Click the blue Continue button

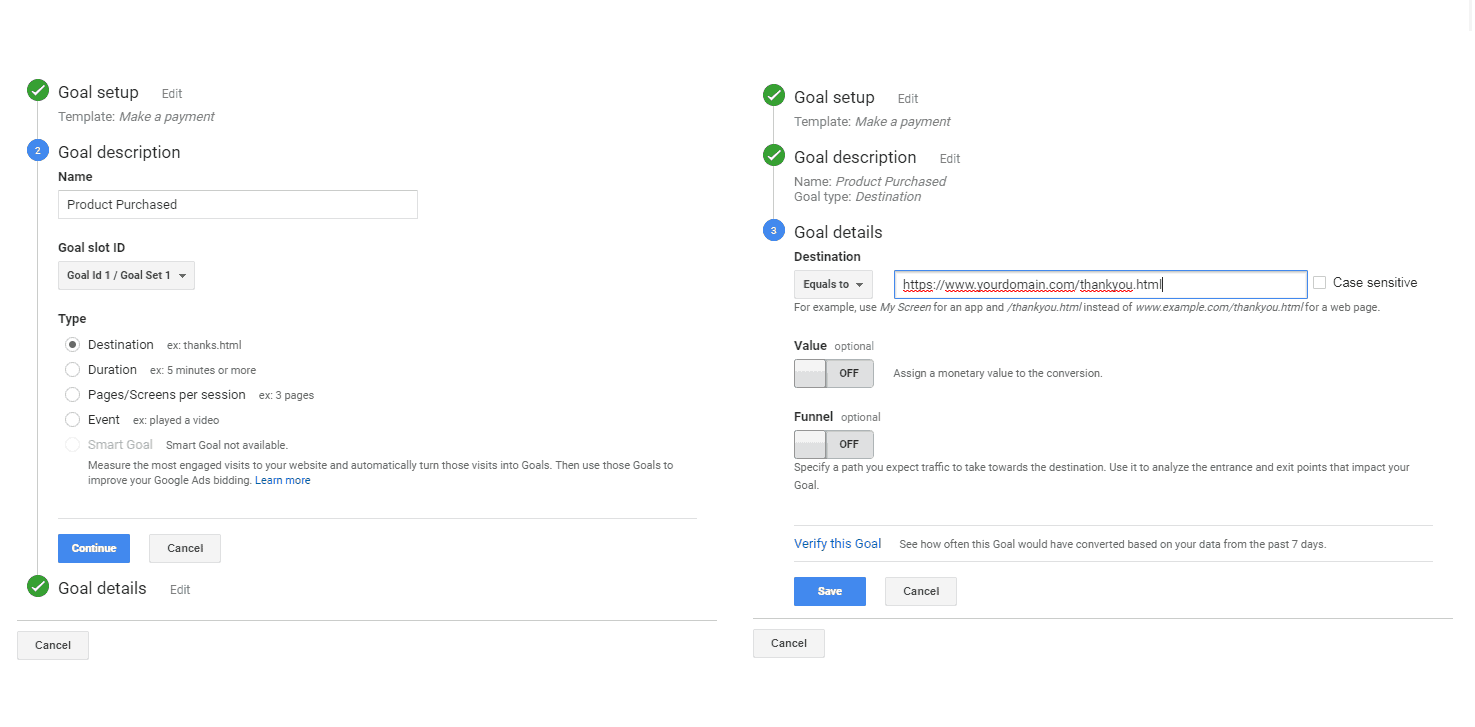pyautogui.click(x=94, y=548)
